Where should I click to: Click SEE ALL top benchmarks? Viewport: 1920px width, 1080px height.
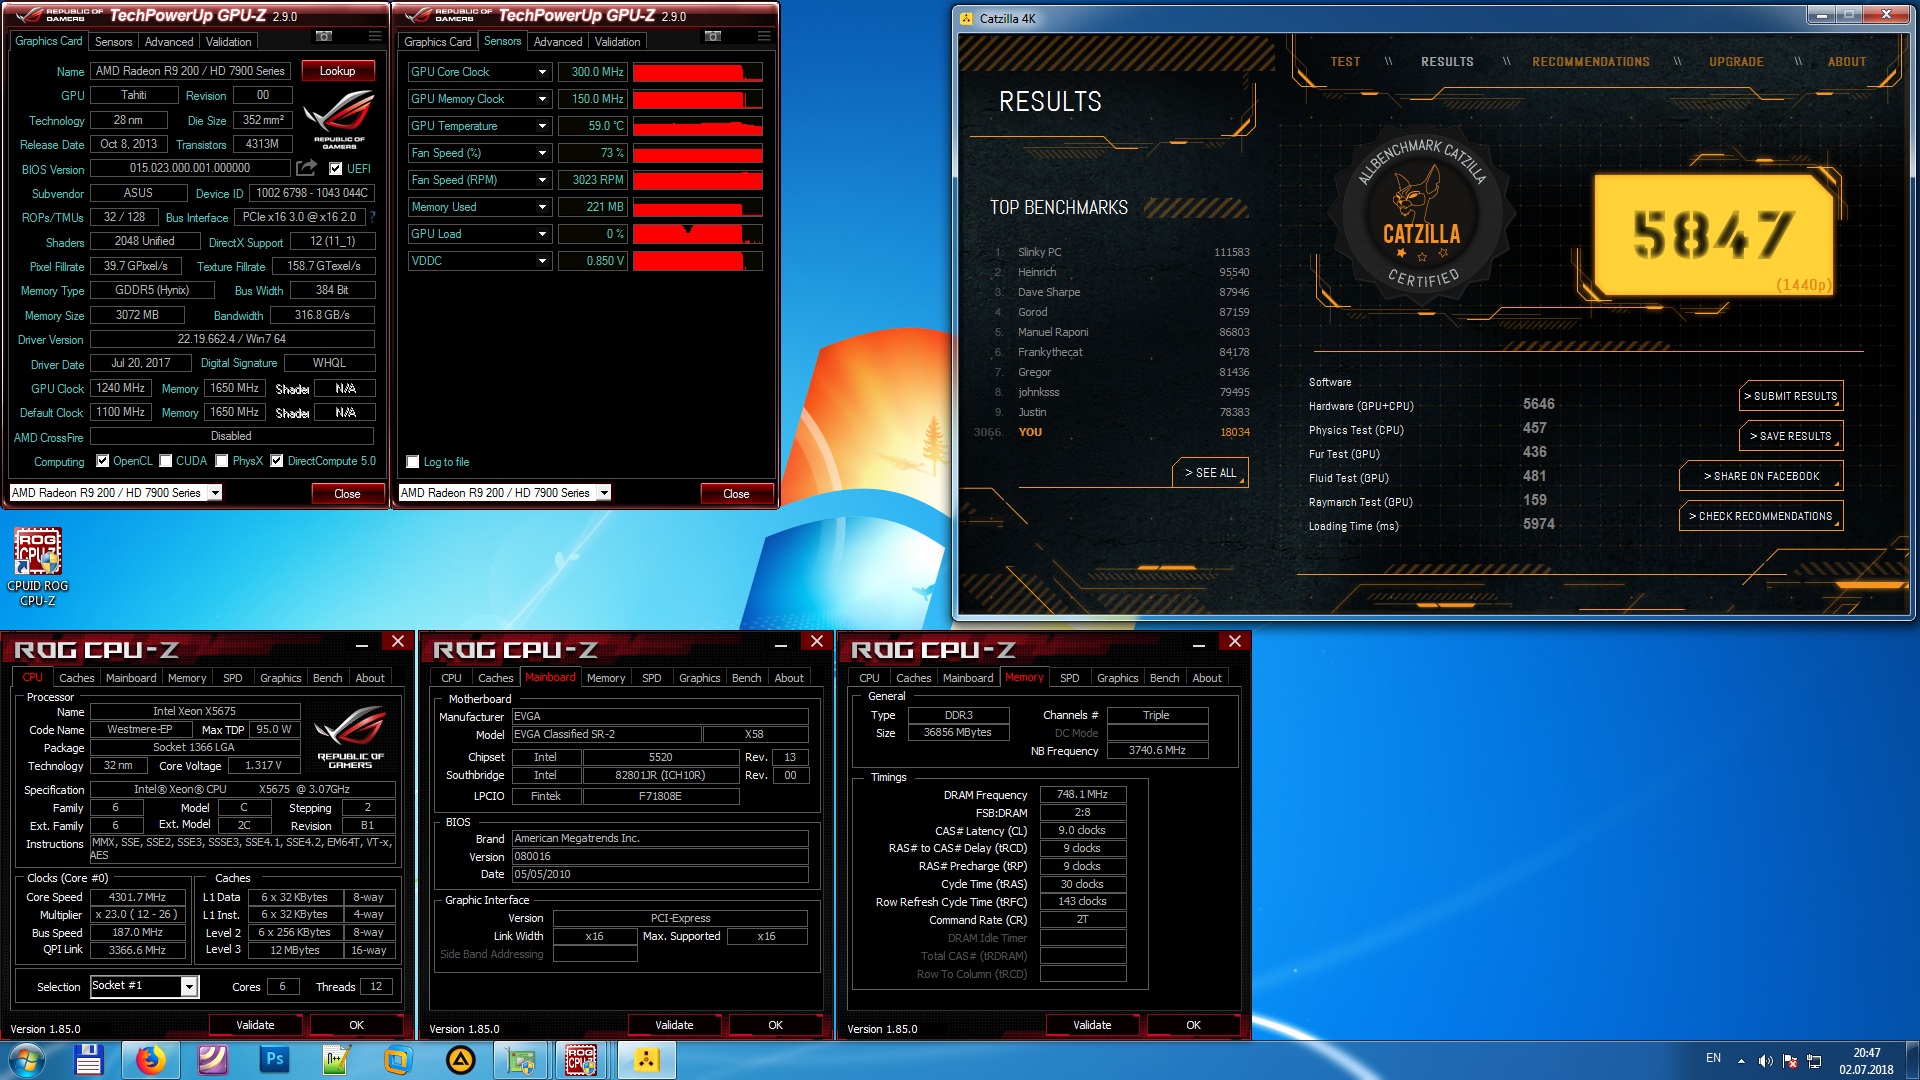(1210, 472)
